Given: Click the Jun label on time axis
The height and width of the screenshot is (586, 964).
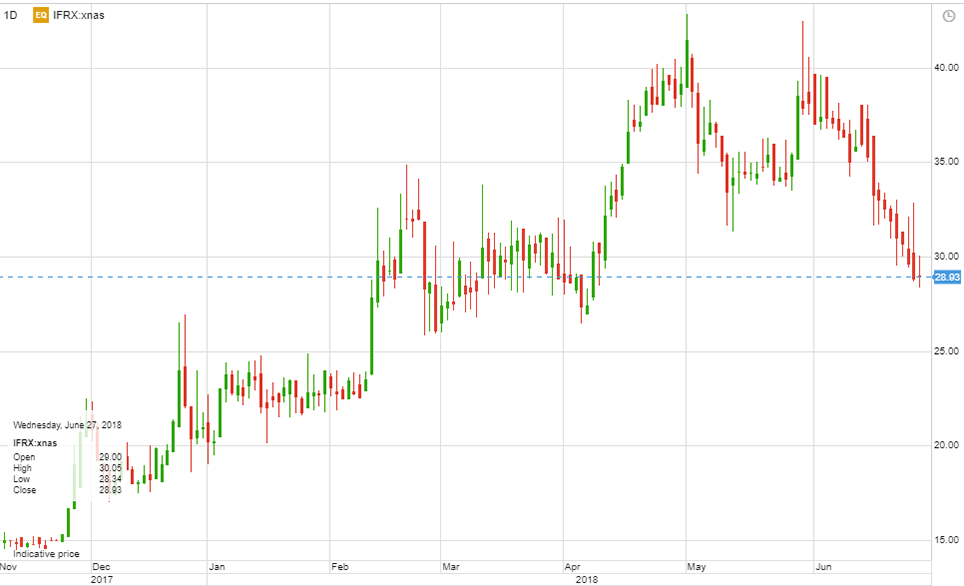Looking at the screenshot, I should (x=823, y=566).
